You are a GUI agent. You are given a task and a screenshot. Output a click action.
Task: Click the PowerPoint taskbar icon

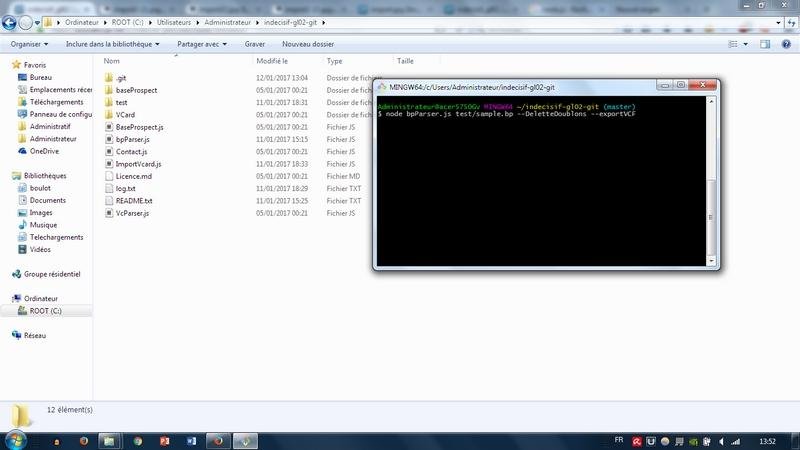pos(164,441)
